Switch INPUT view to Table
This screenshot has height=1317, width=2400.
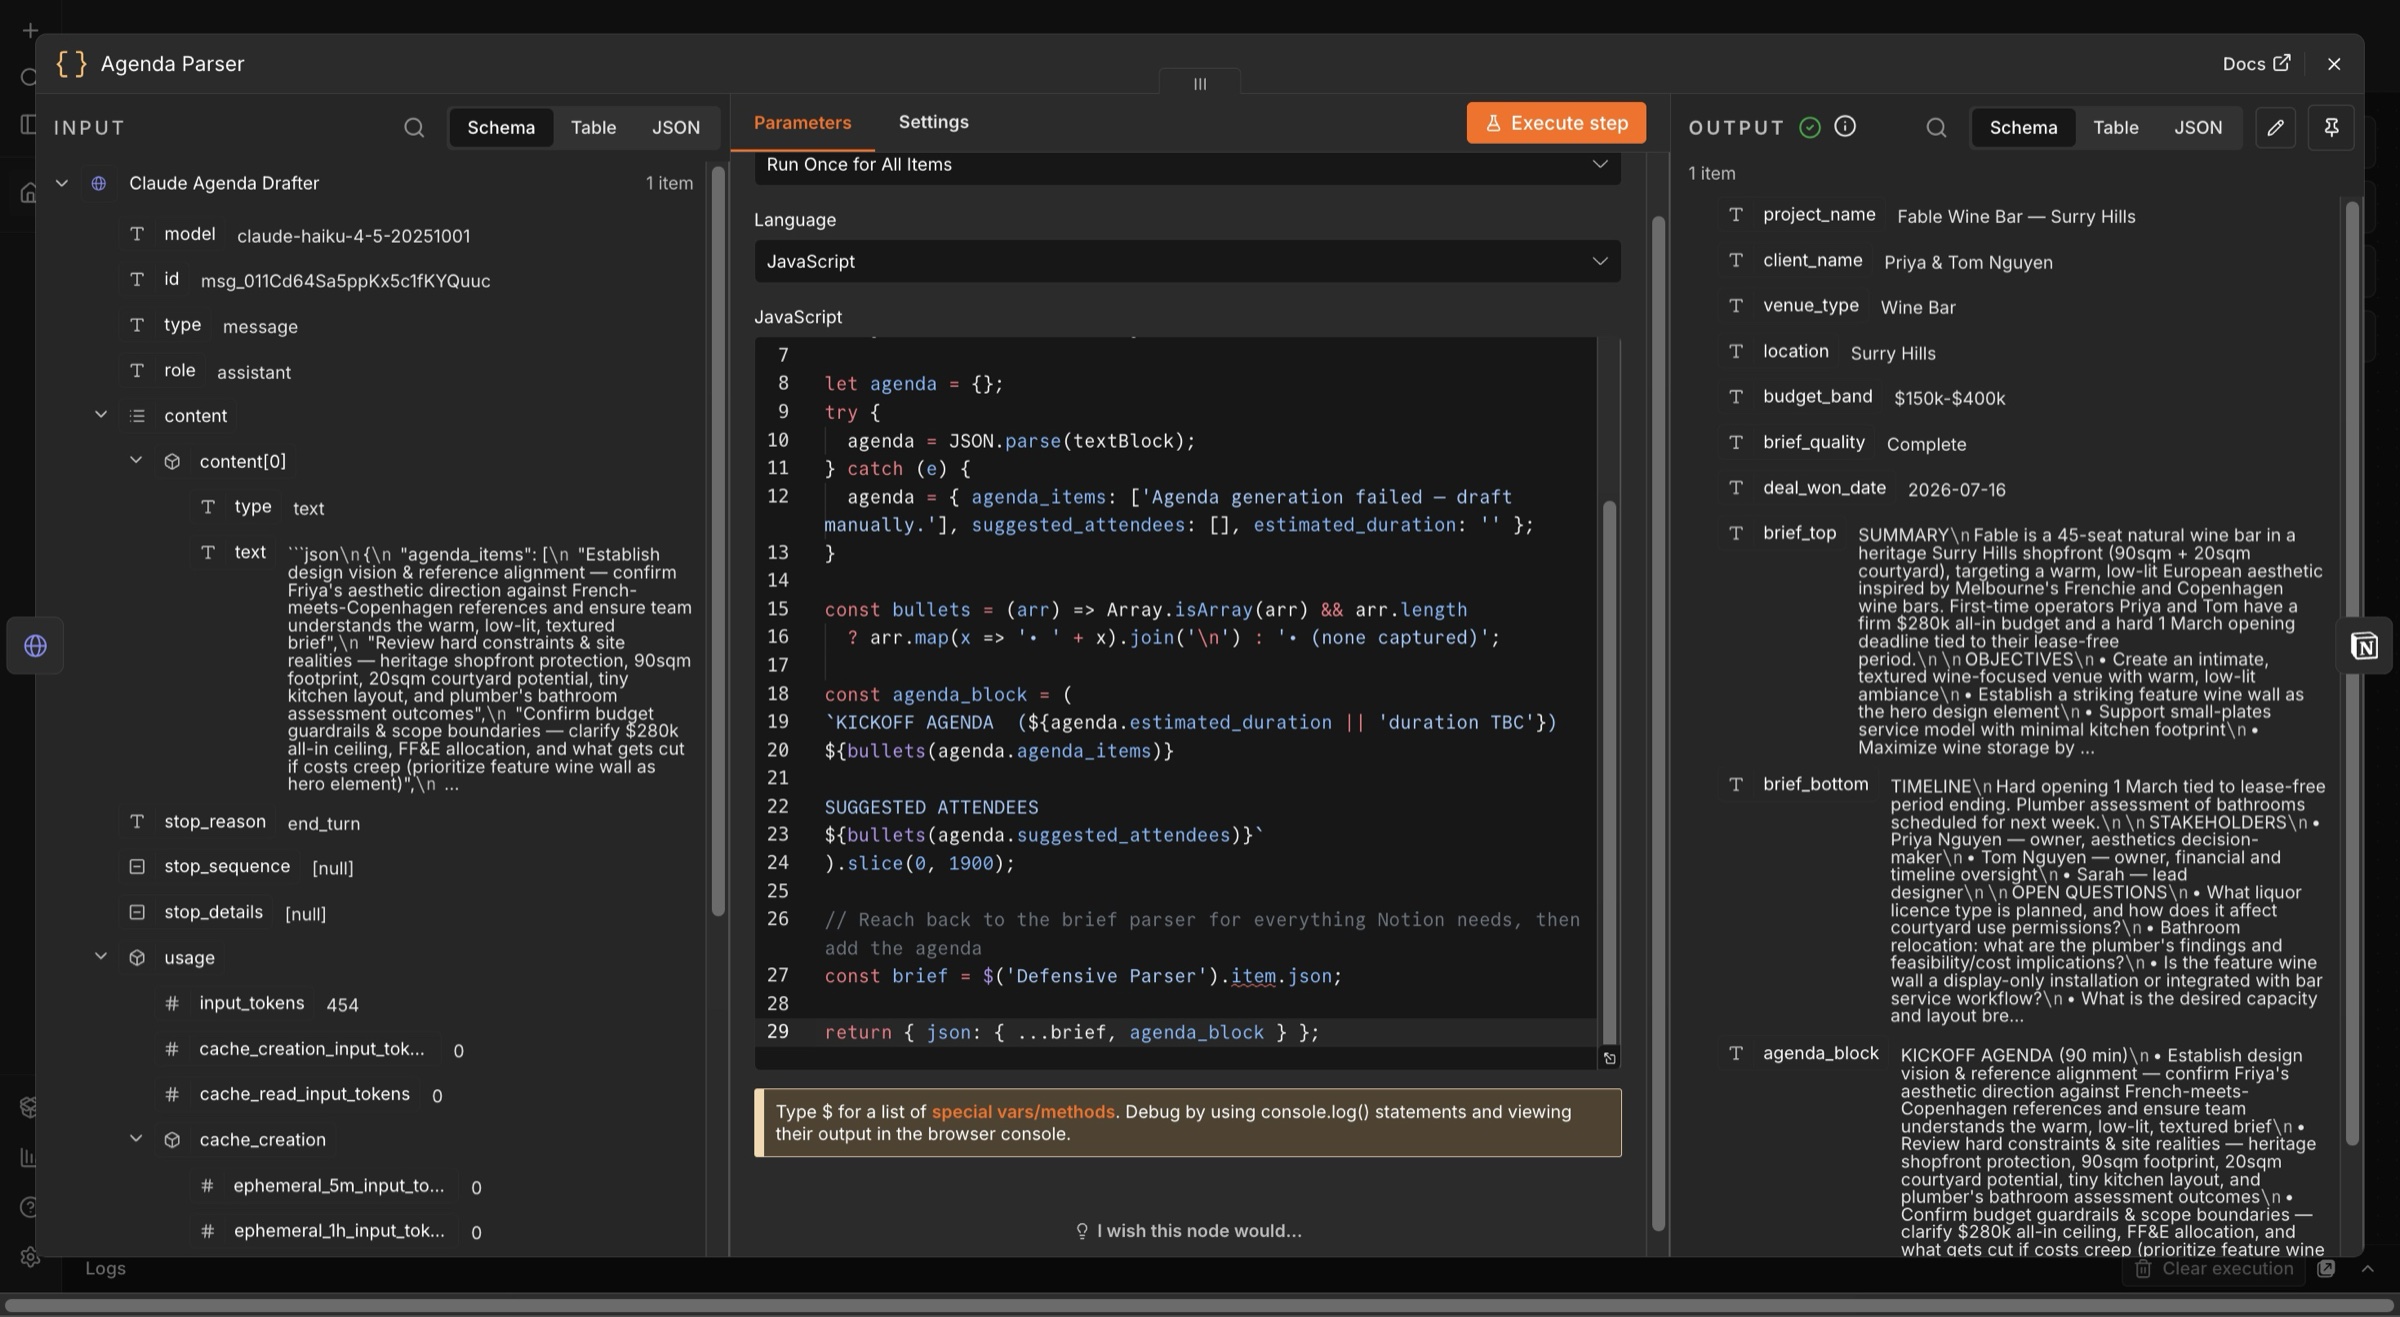(593, 127)
